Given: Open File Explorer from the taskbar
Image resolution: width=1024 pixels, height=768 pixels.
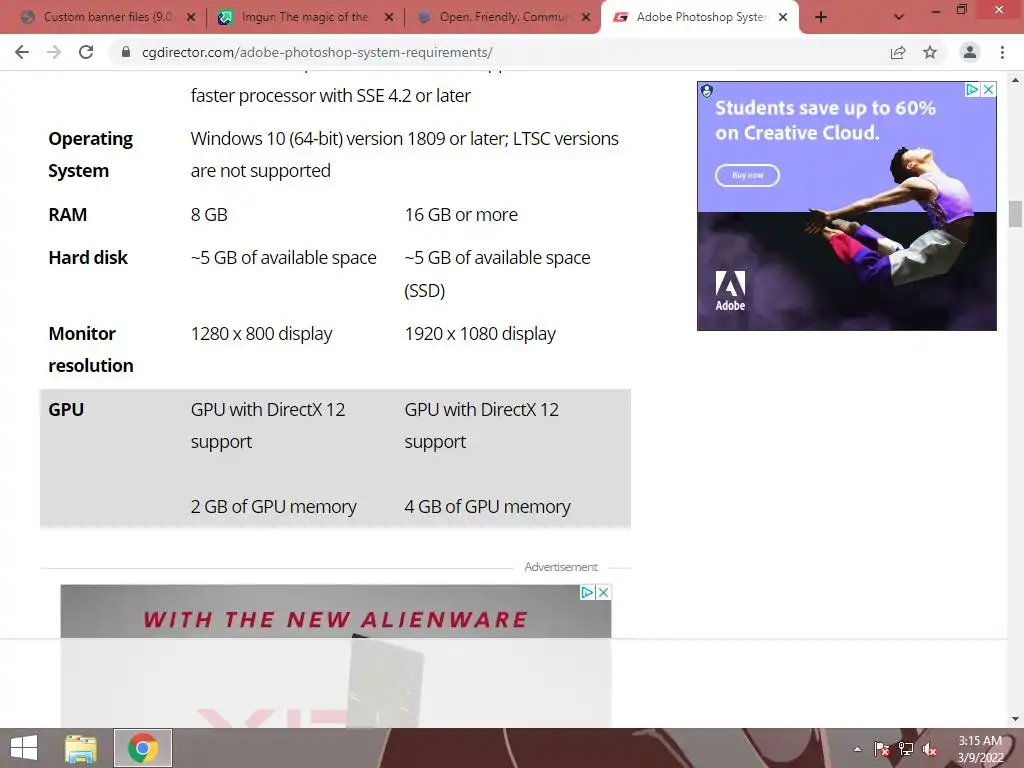Looking at the screenshot, I should pyautogui.click(x=80, y=748).
